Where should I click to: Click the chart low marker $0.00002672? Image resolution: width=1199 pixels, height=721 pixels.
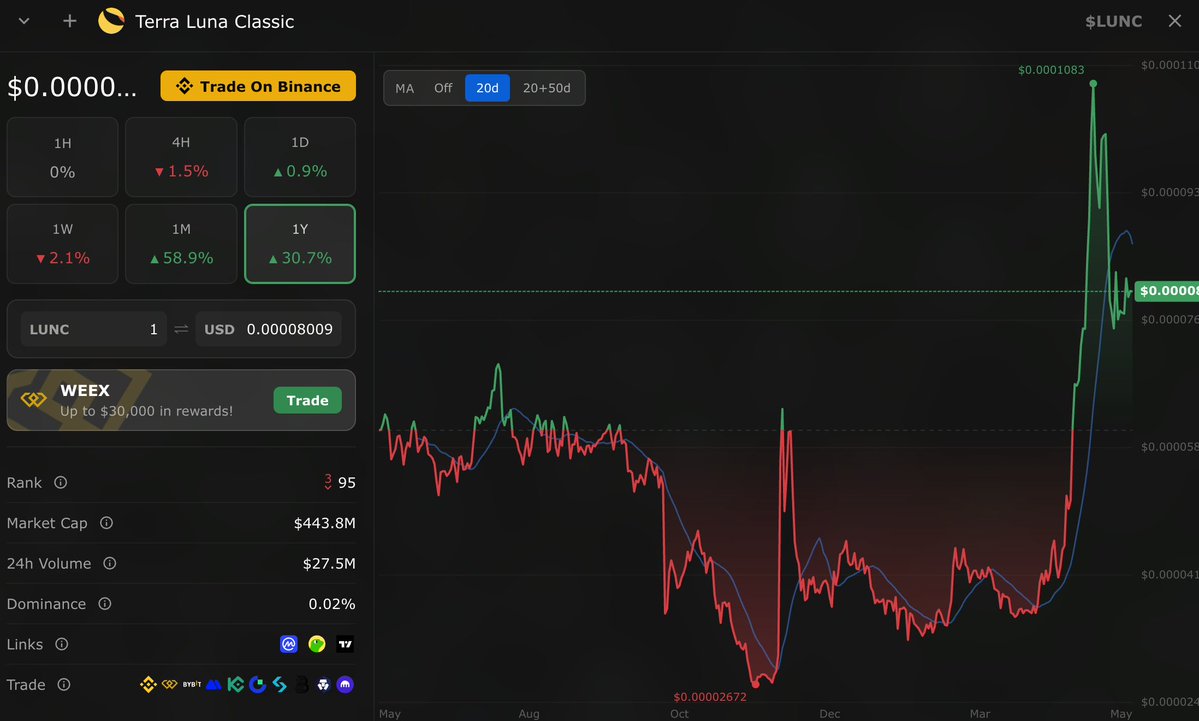point(710,697)
